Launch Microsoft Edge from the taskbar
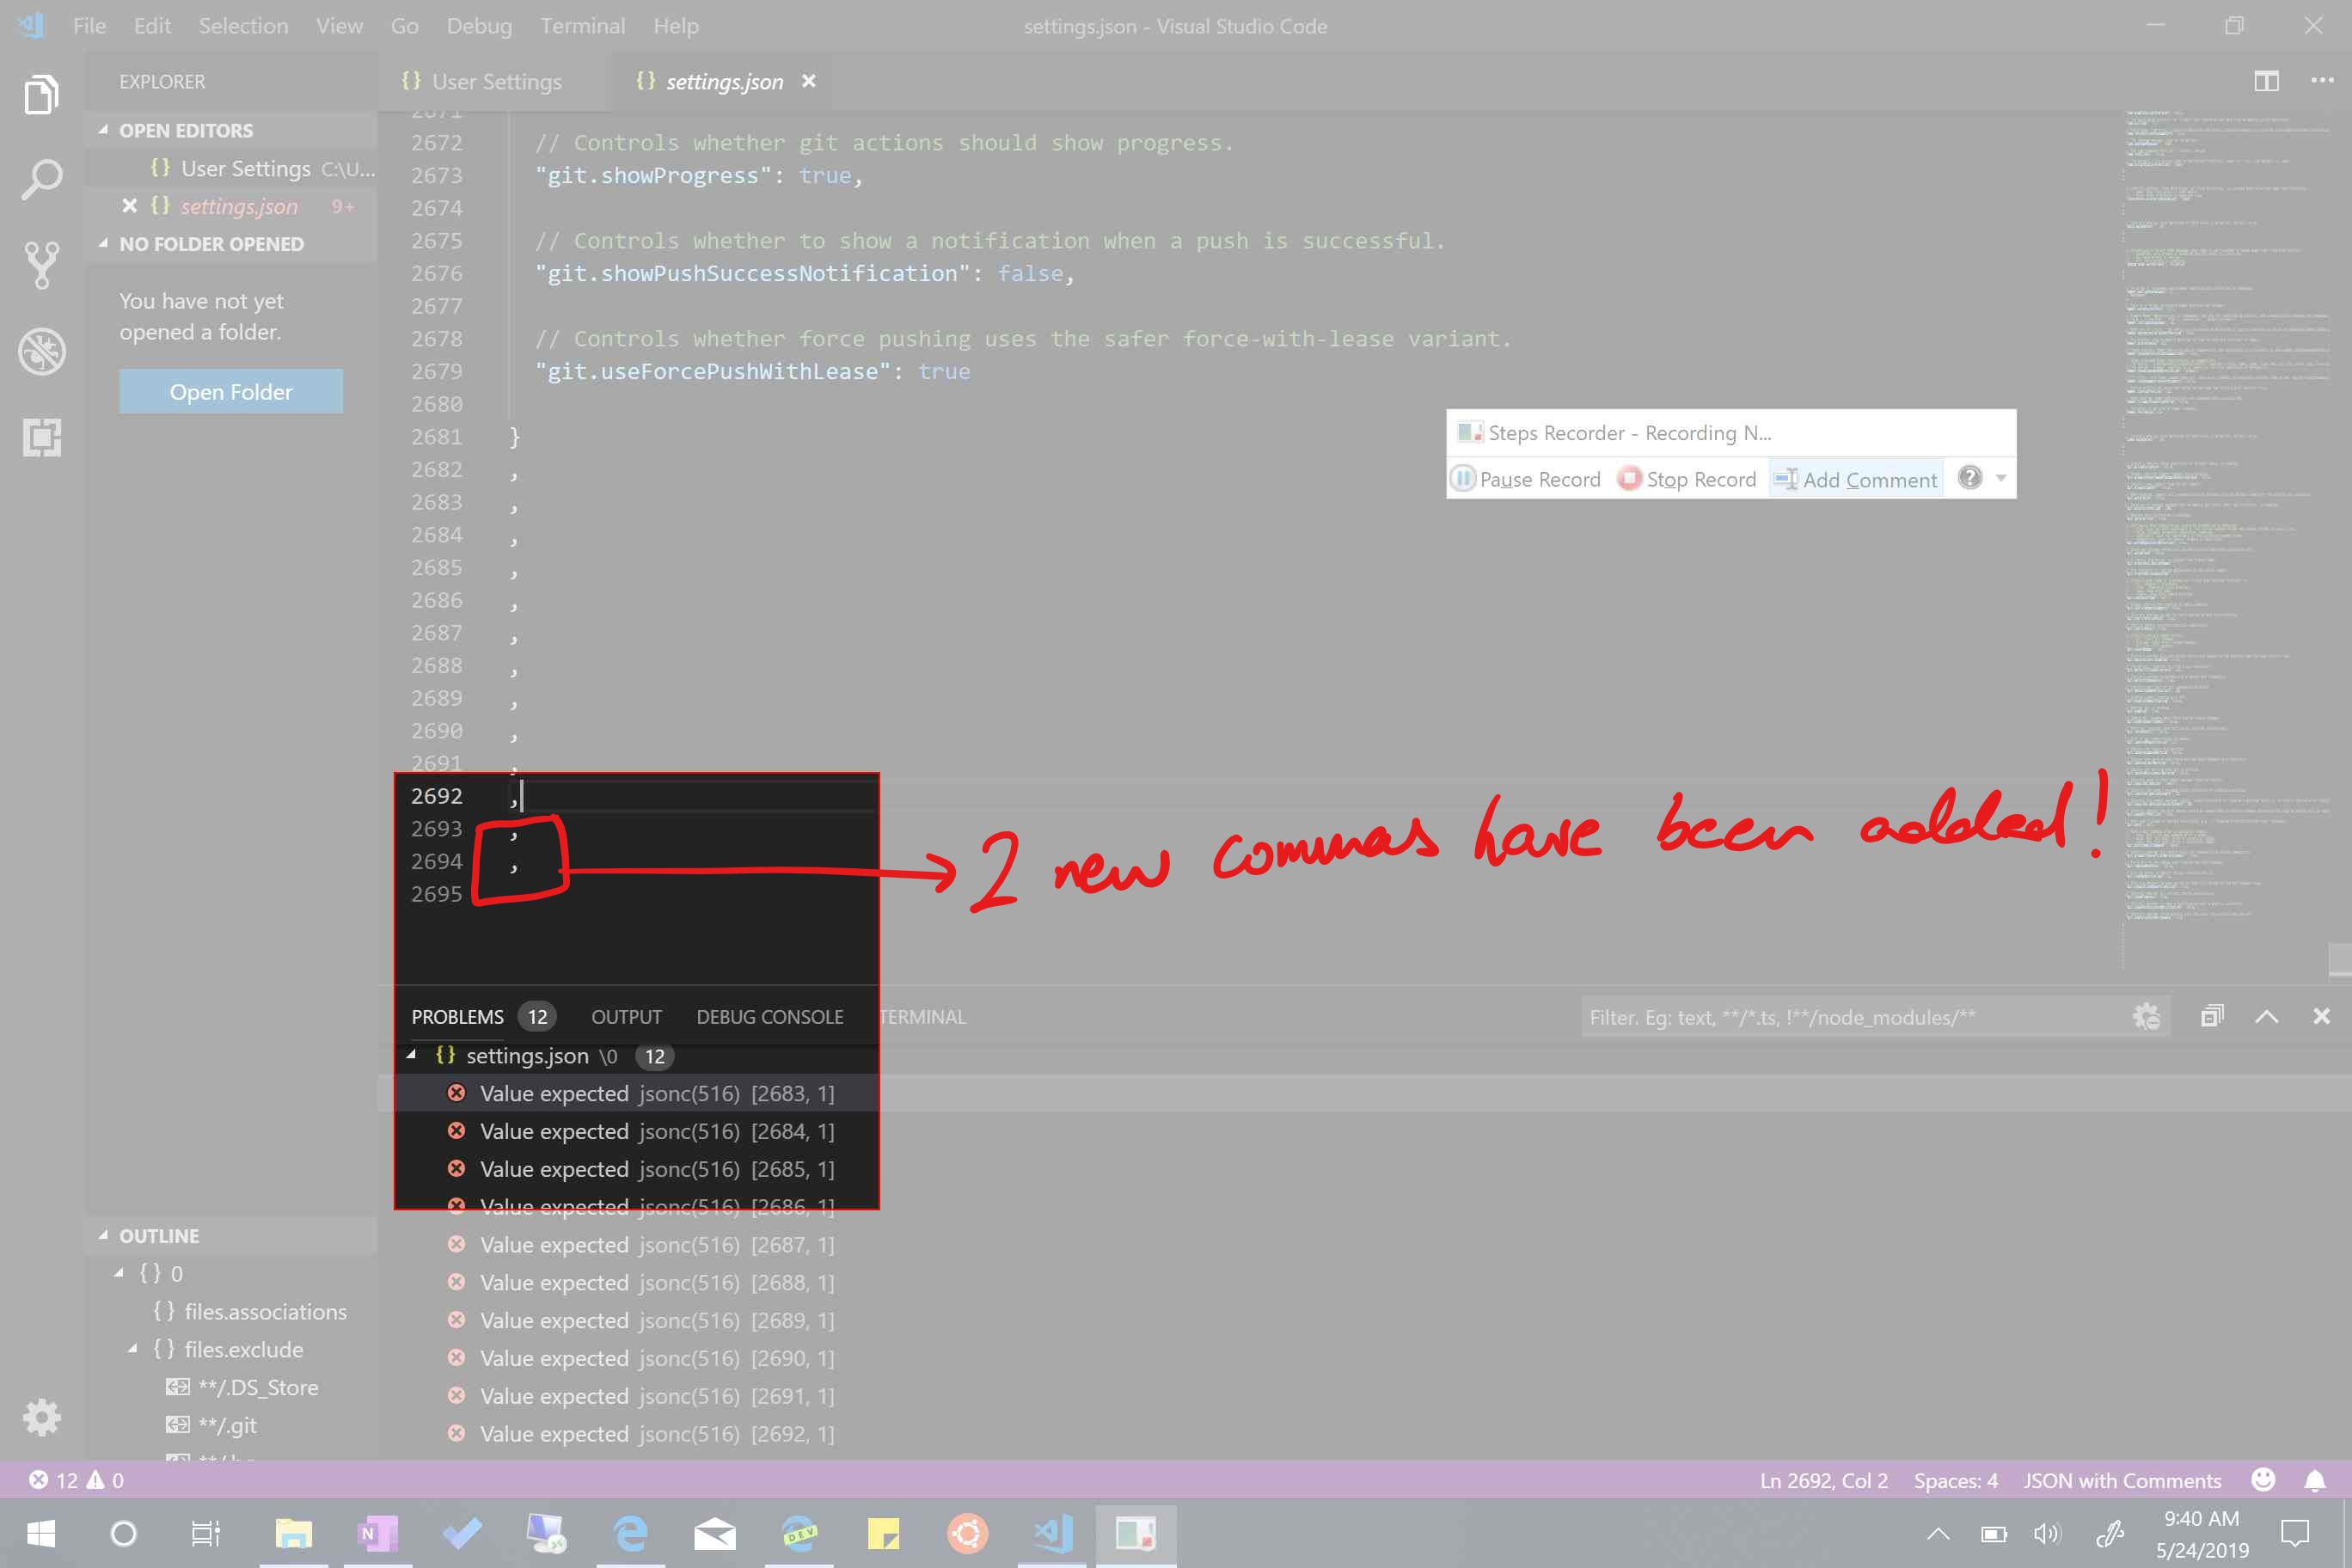The height and width of the screenshot is (1568, 2352). click(x=630, y=1533)
